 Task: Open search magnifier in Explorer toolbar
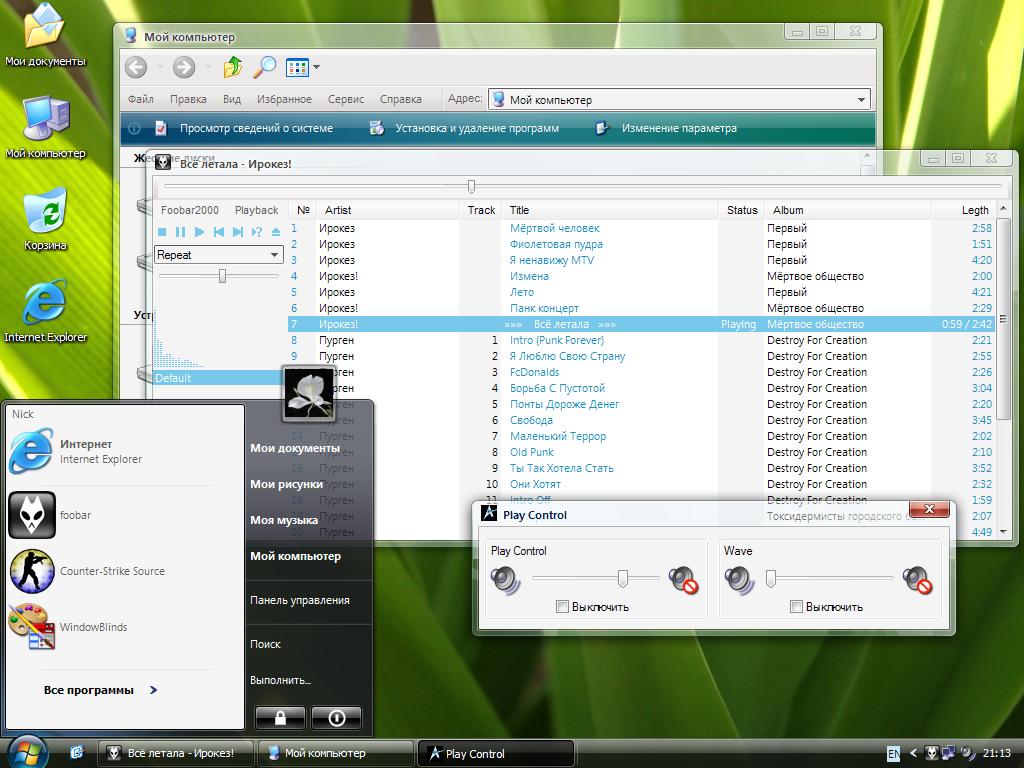[x=264, y=67]
